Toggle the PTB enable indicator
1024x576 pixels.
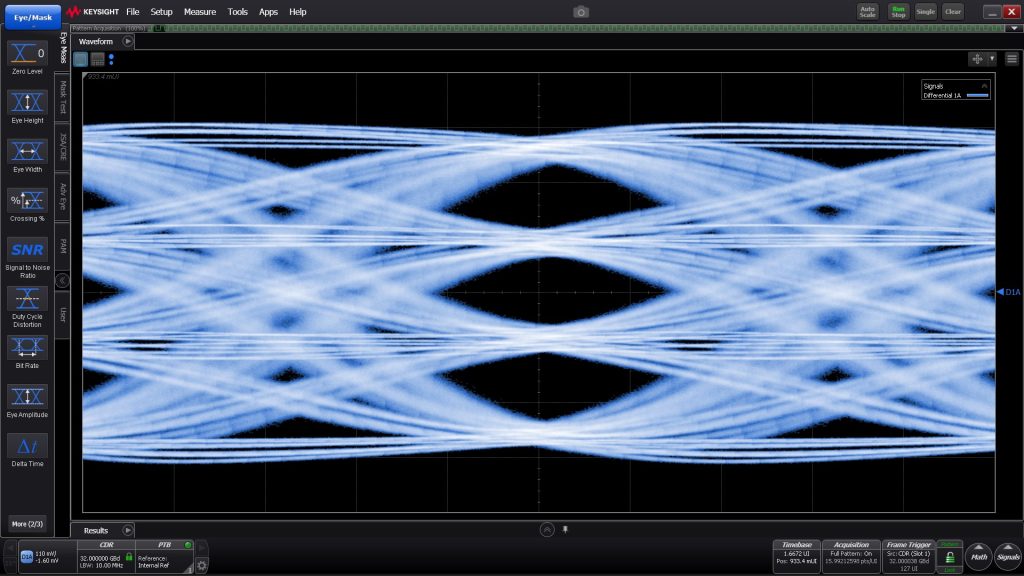(188, 545)
